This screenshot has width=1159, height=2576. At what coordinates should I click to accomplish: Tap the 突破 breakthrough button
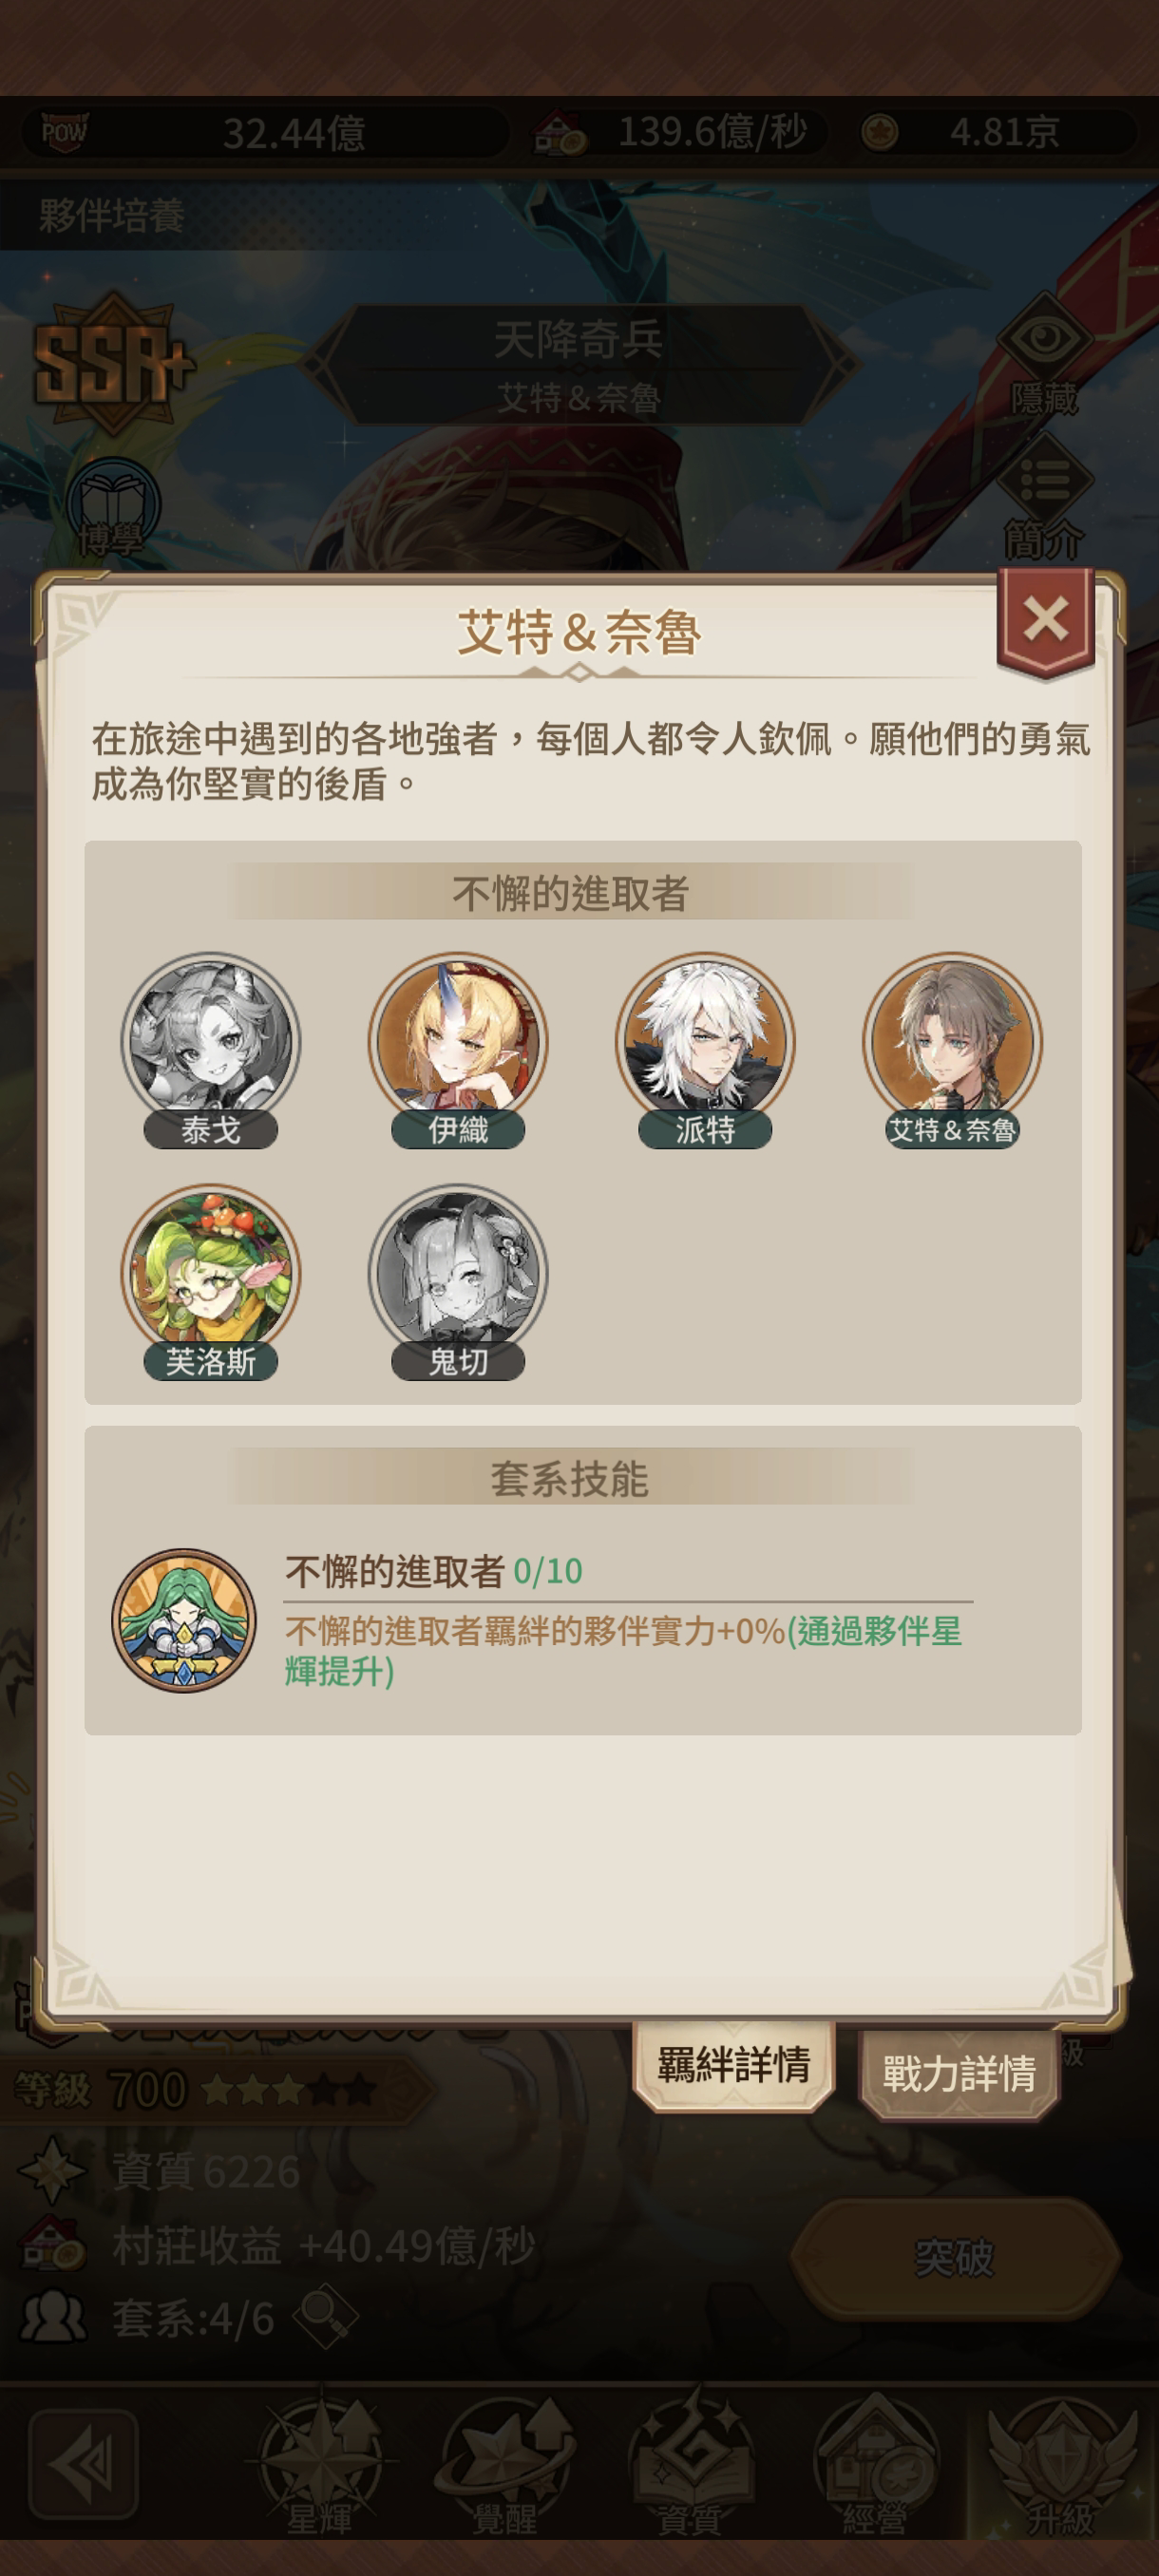click(x=955, y=2257)
